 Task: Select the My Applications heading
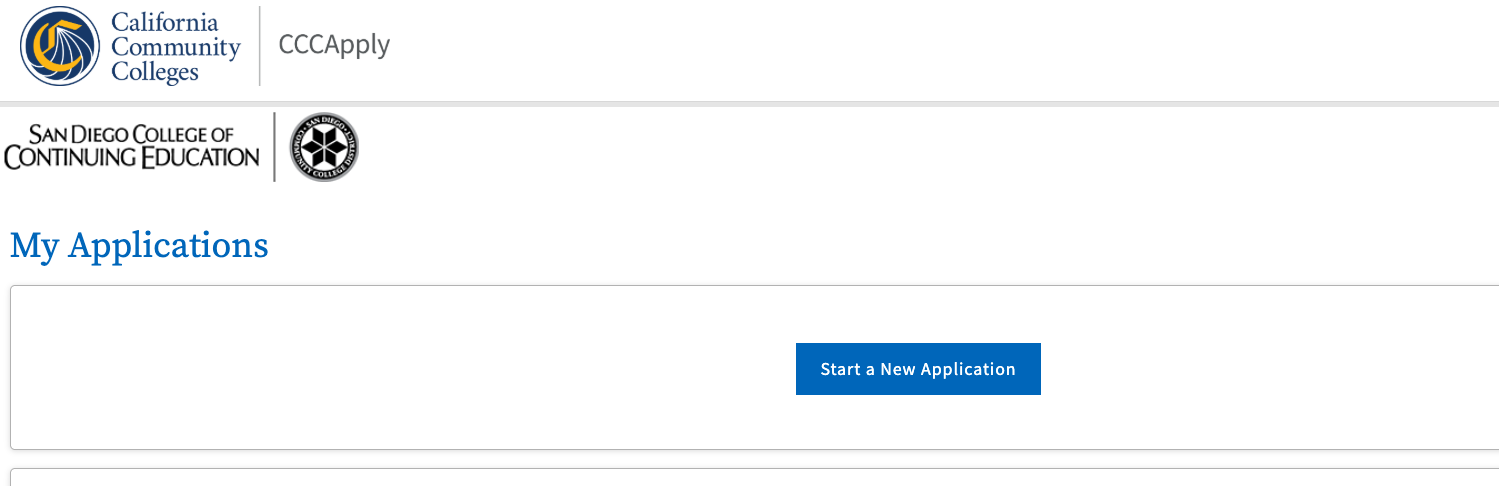[x=139, y=245]
